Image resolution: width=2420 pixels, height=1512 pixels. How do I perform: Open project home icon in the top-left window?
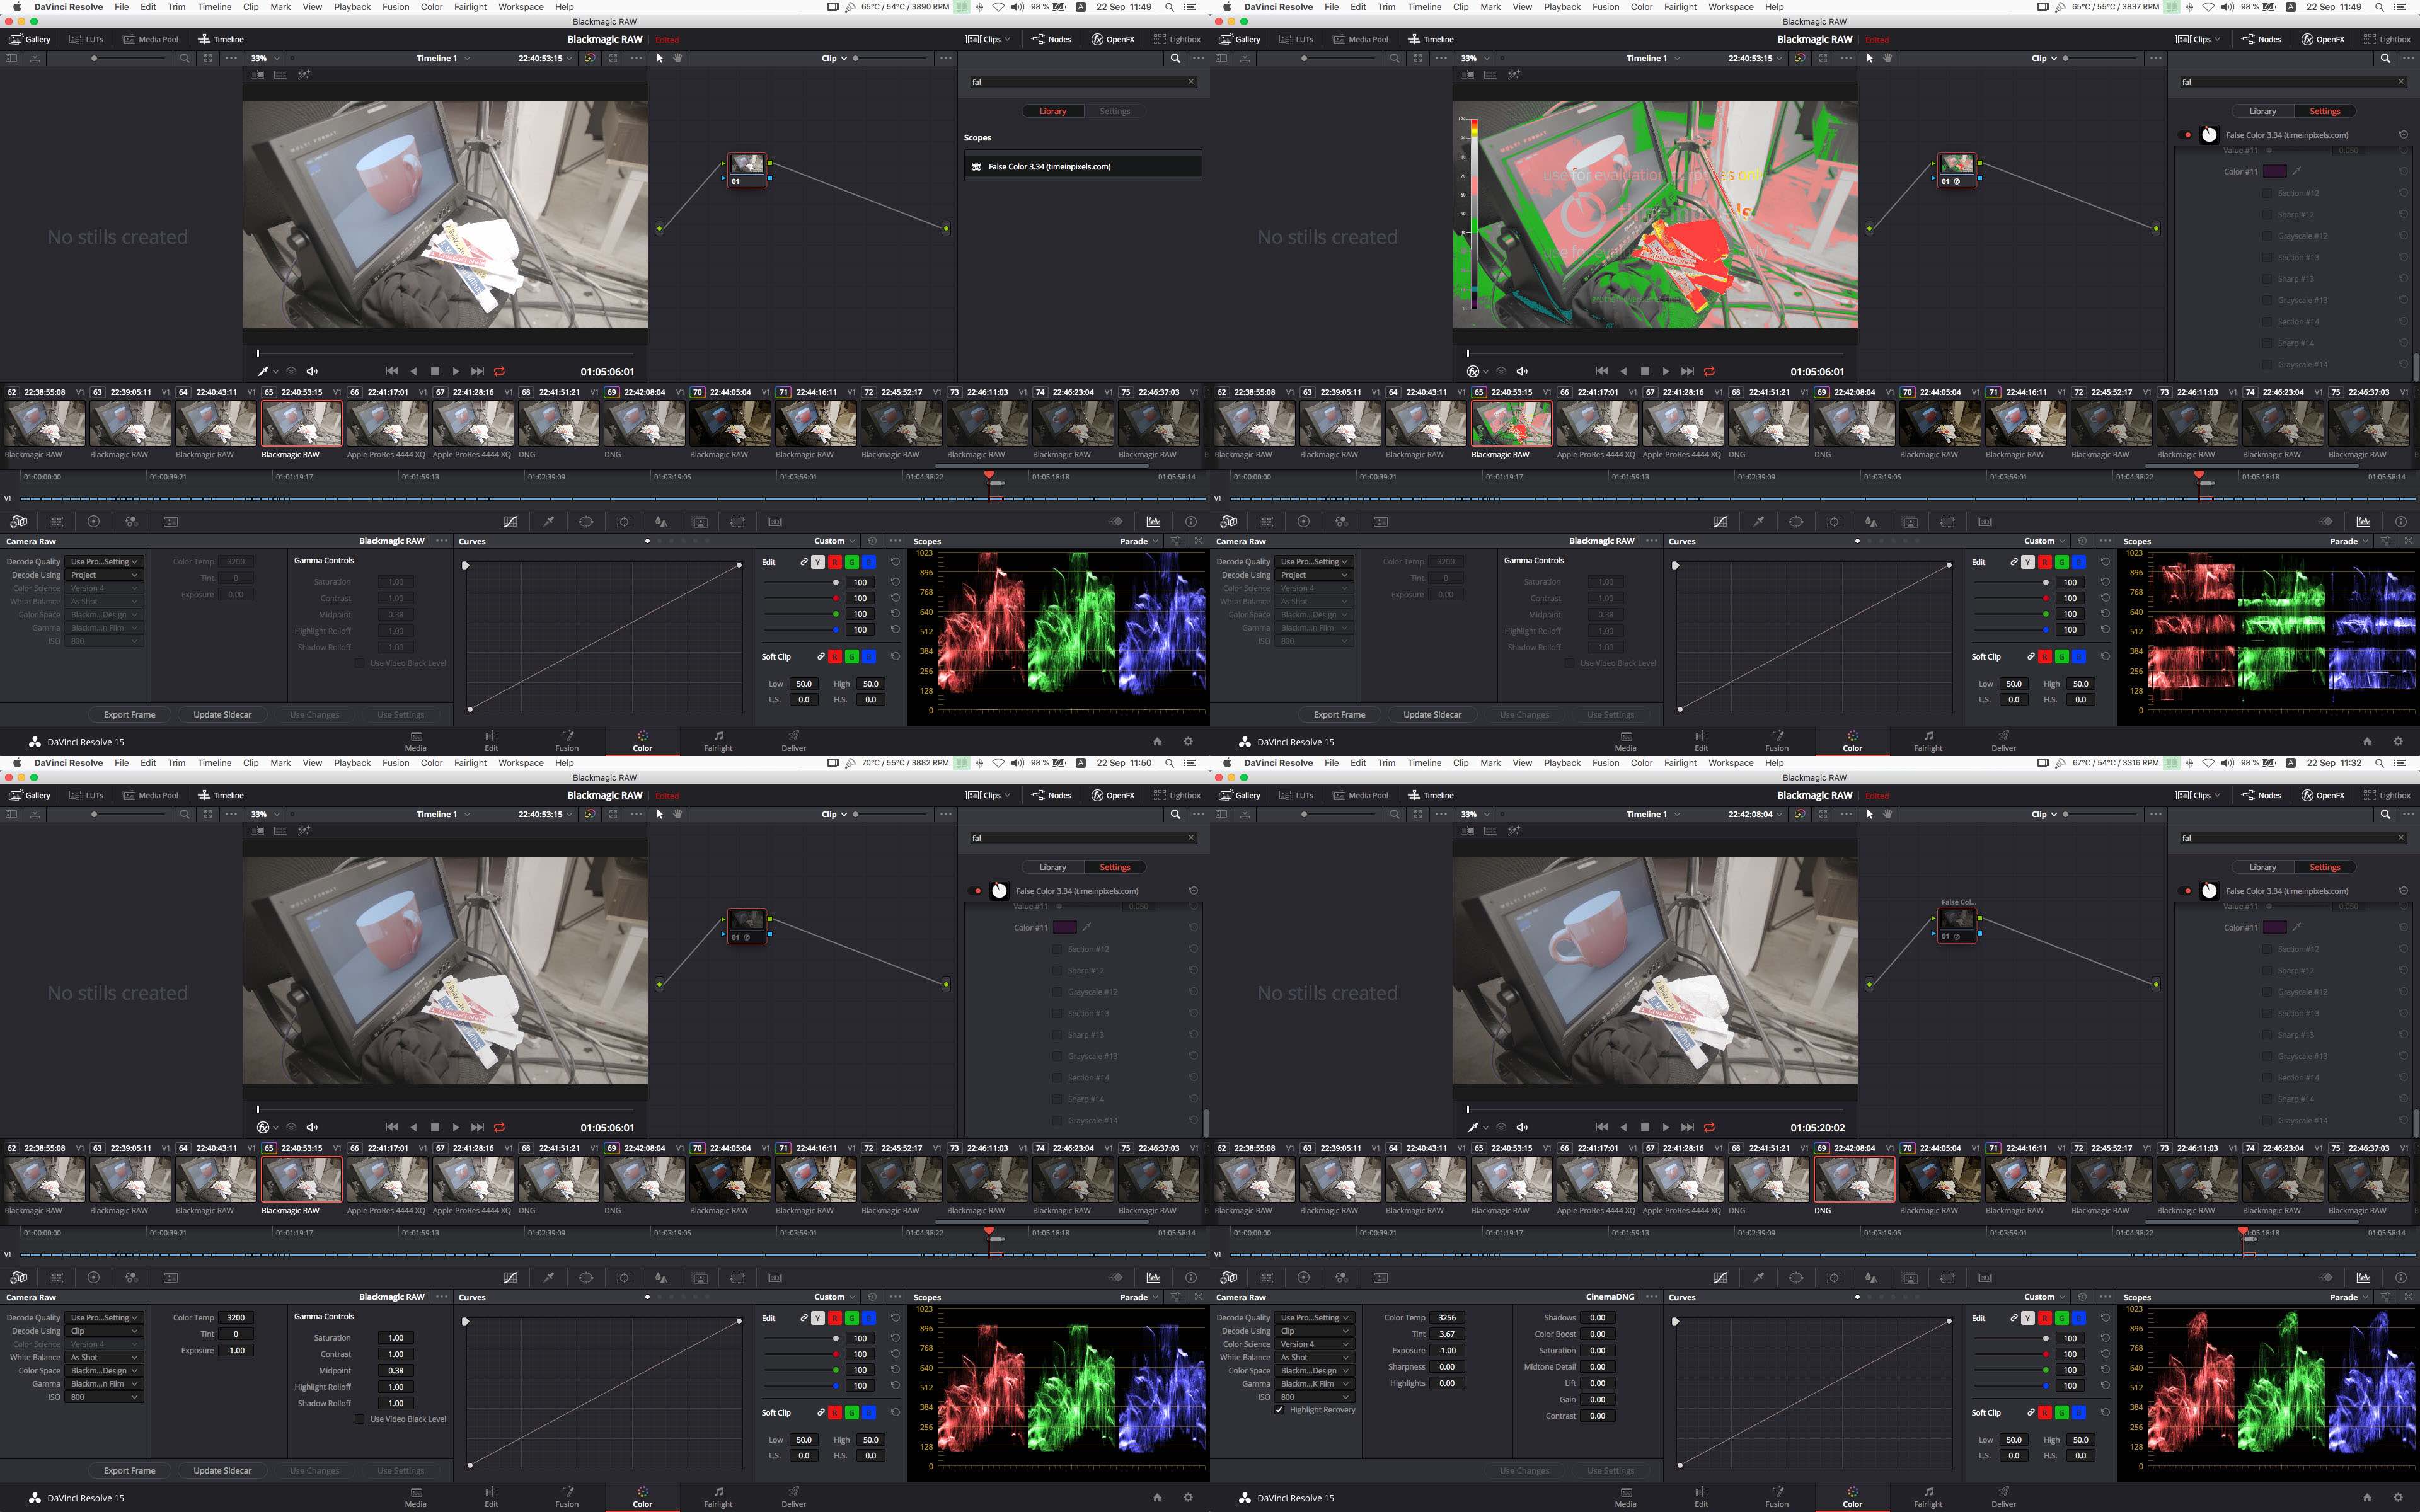coord(1157,742)
